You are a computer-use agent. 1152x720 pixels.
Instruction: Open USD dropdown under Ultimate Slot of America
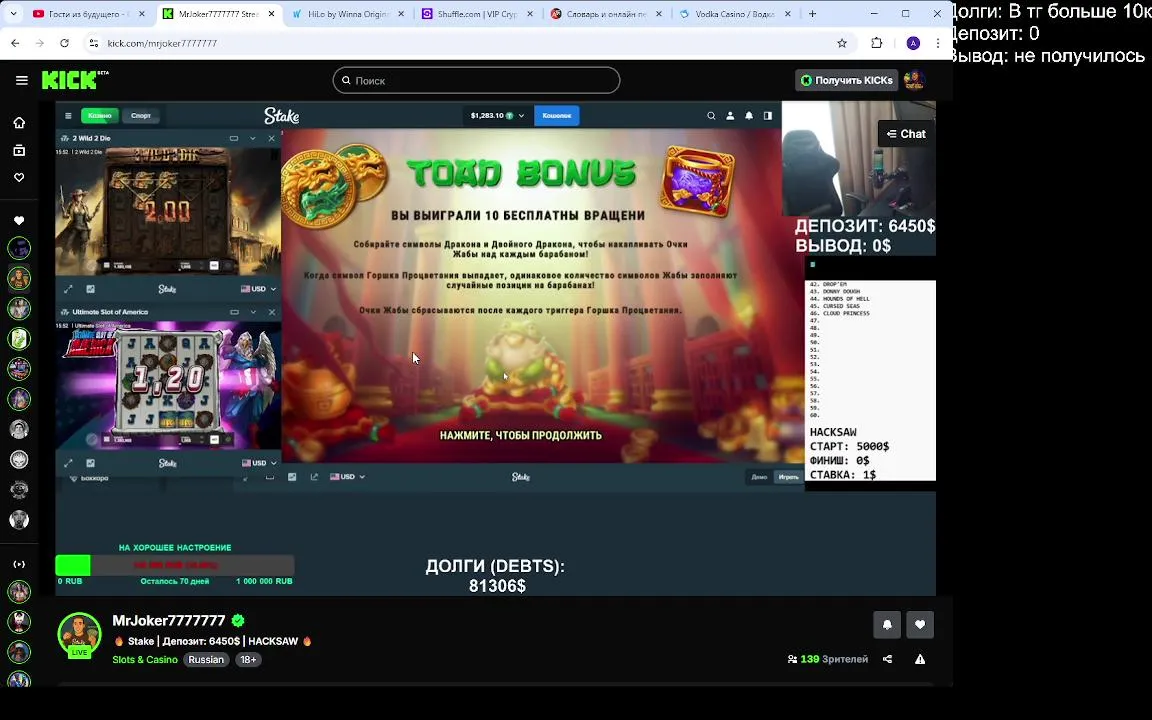258,463
